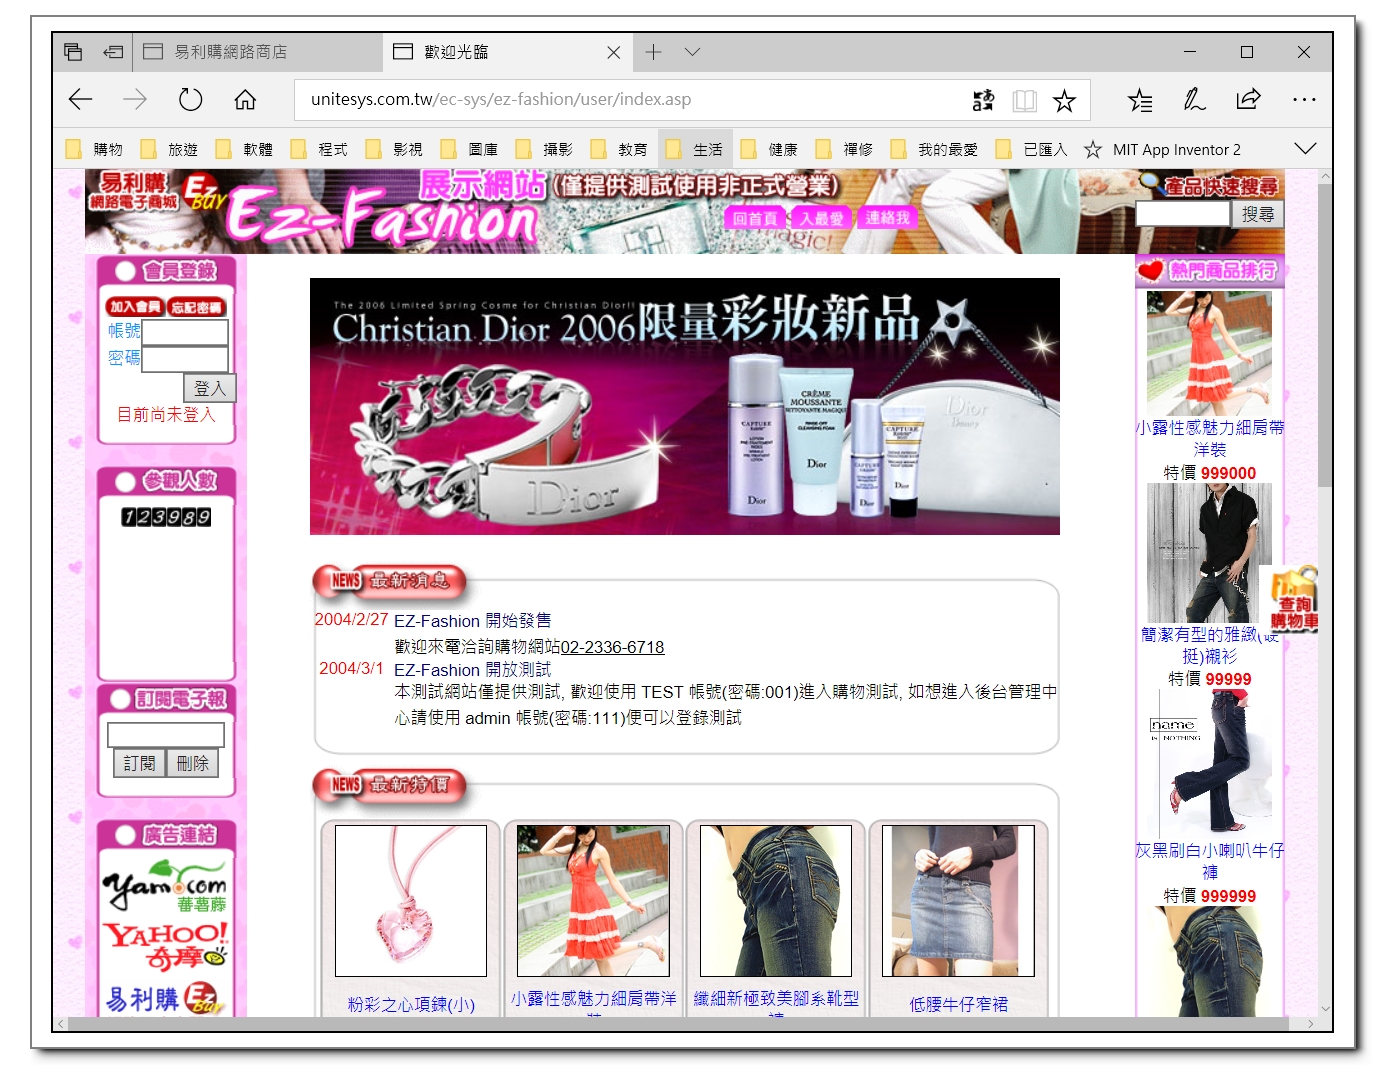Close the 歡迎光臨 tab

point(614,52)
